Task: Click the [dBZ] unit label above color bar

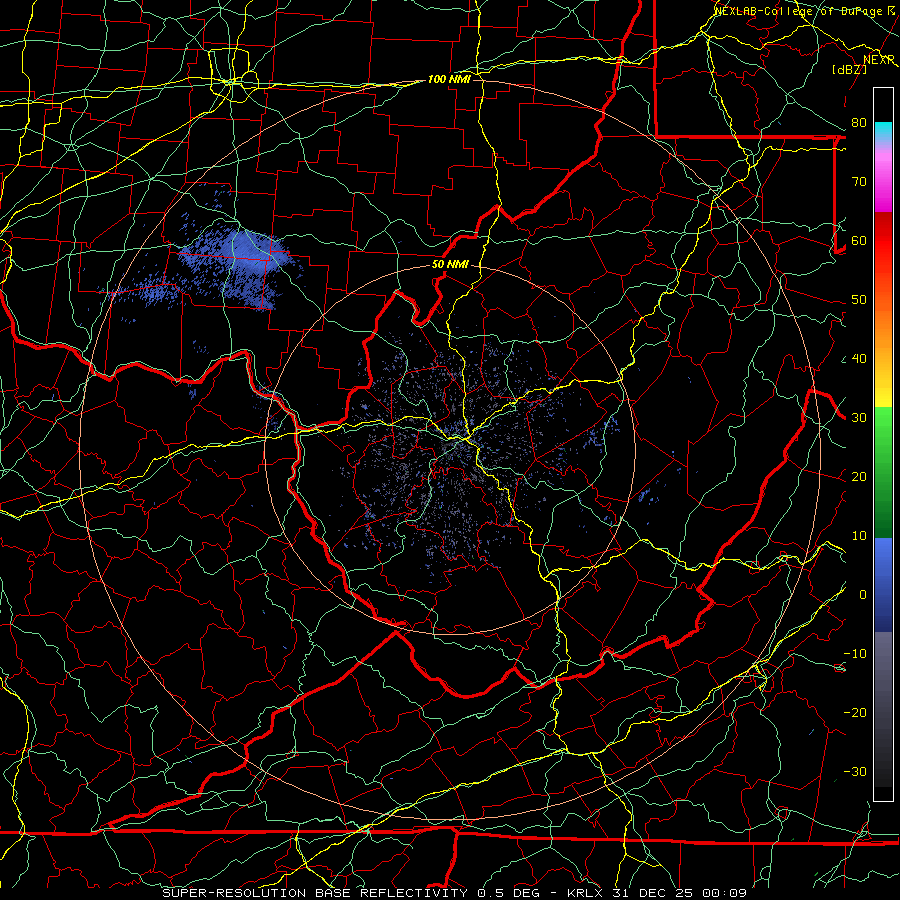Action: pyautogui.click(x=850, y=69)
